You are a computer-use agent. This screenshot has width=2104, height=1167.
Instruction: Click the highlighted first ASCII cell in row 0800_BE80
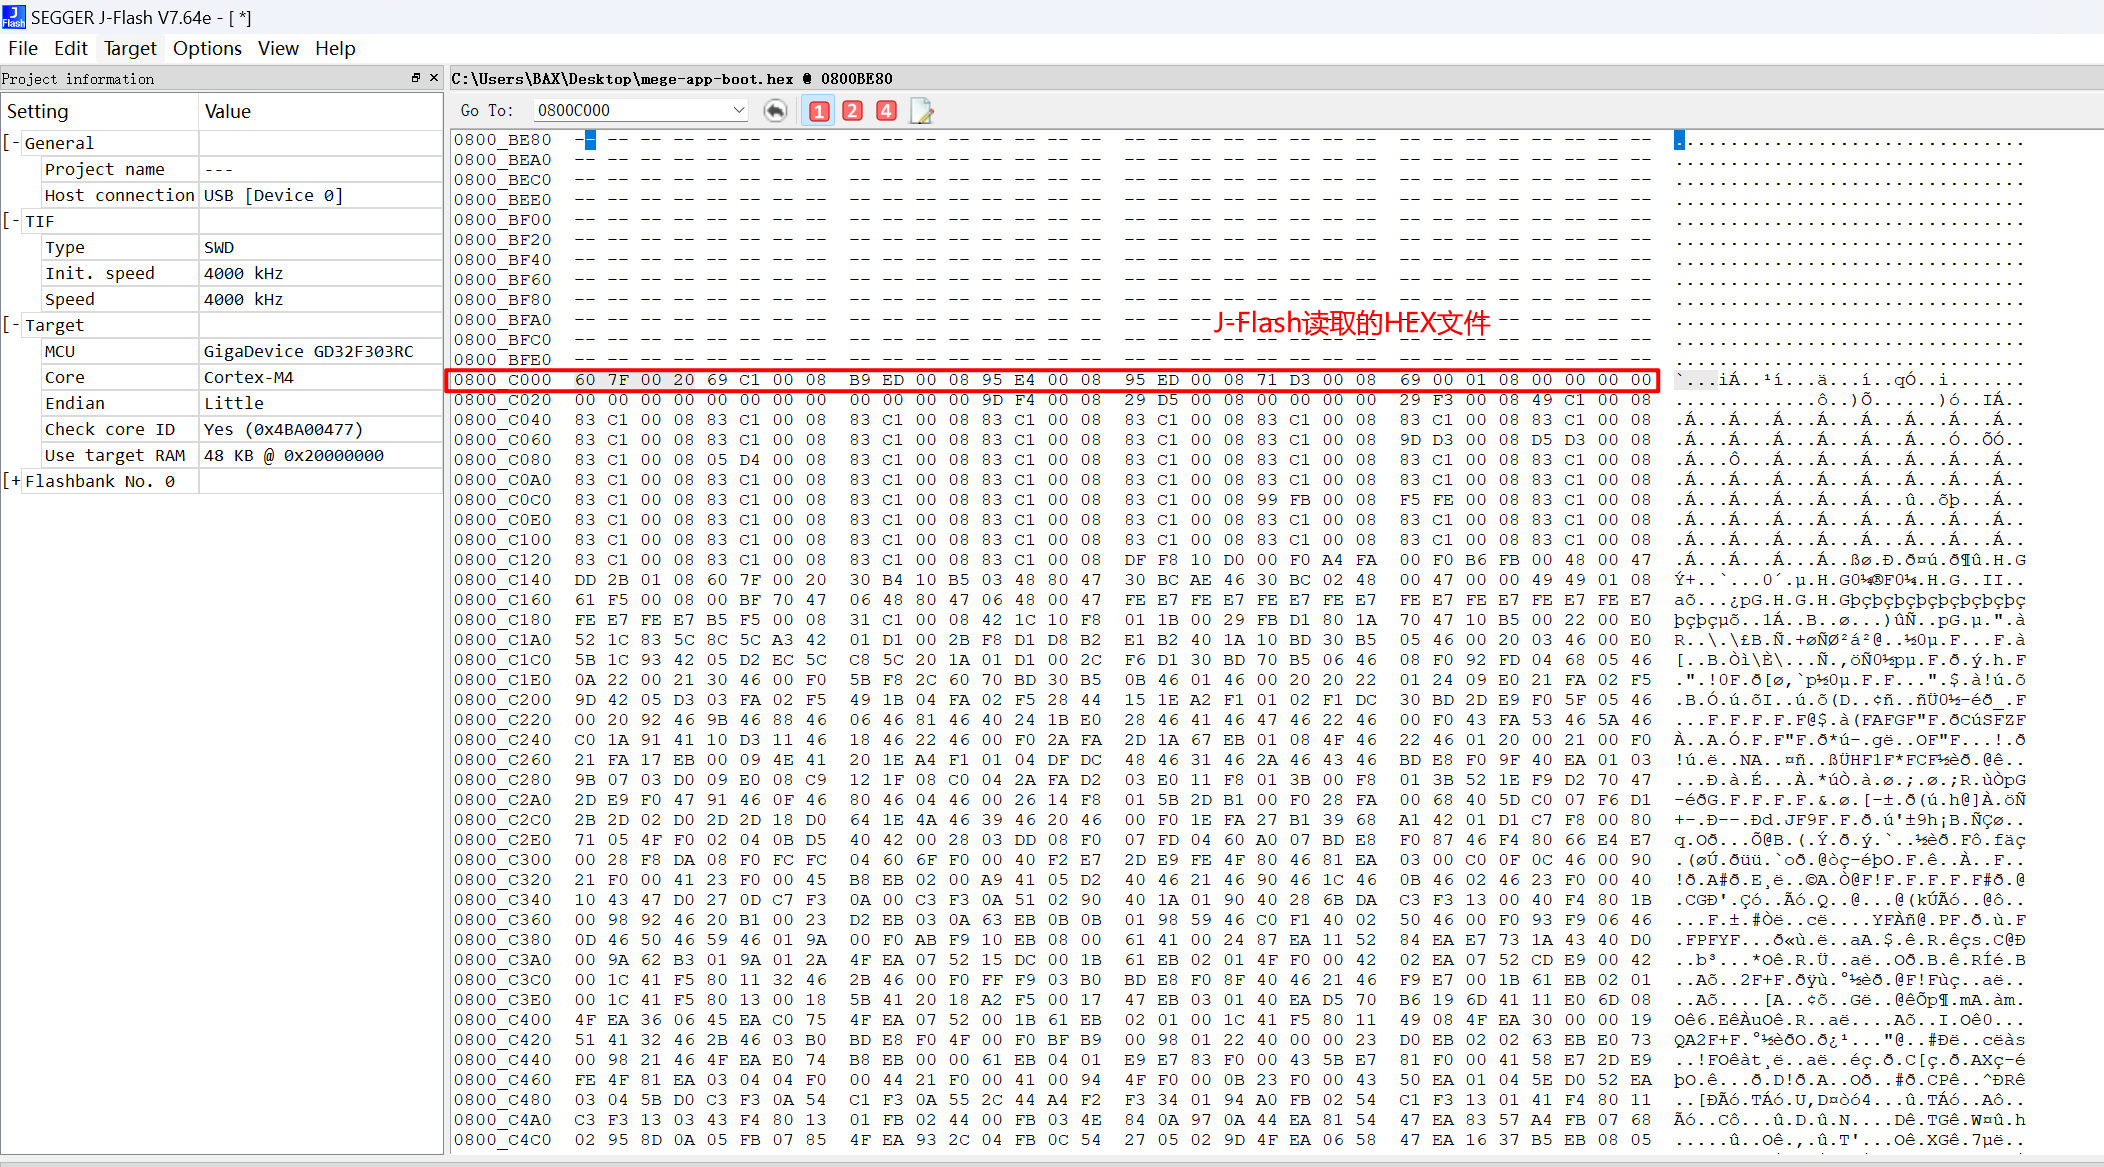pyautogui.click(x=1680, y=140)
